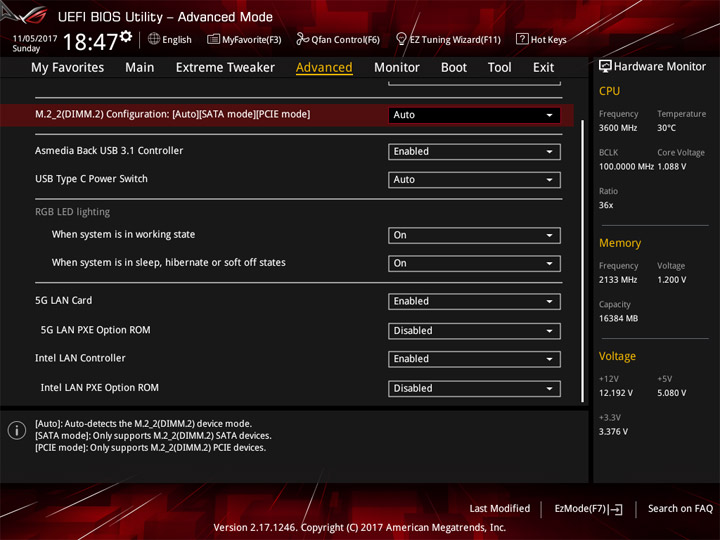Click the clock settings gear icon
Image resolution: width=720 pixels, height=540 pixels.
(x=126, y=36)
